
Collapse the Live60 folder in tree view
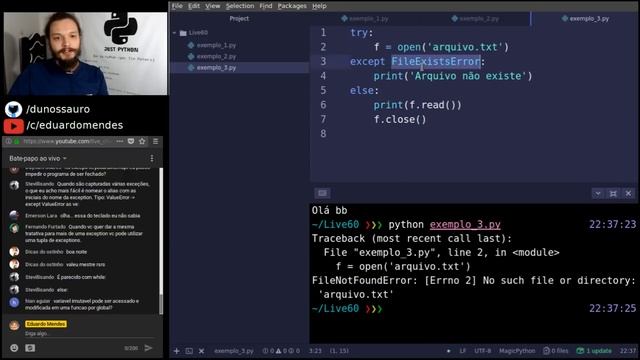point(174,33)
